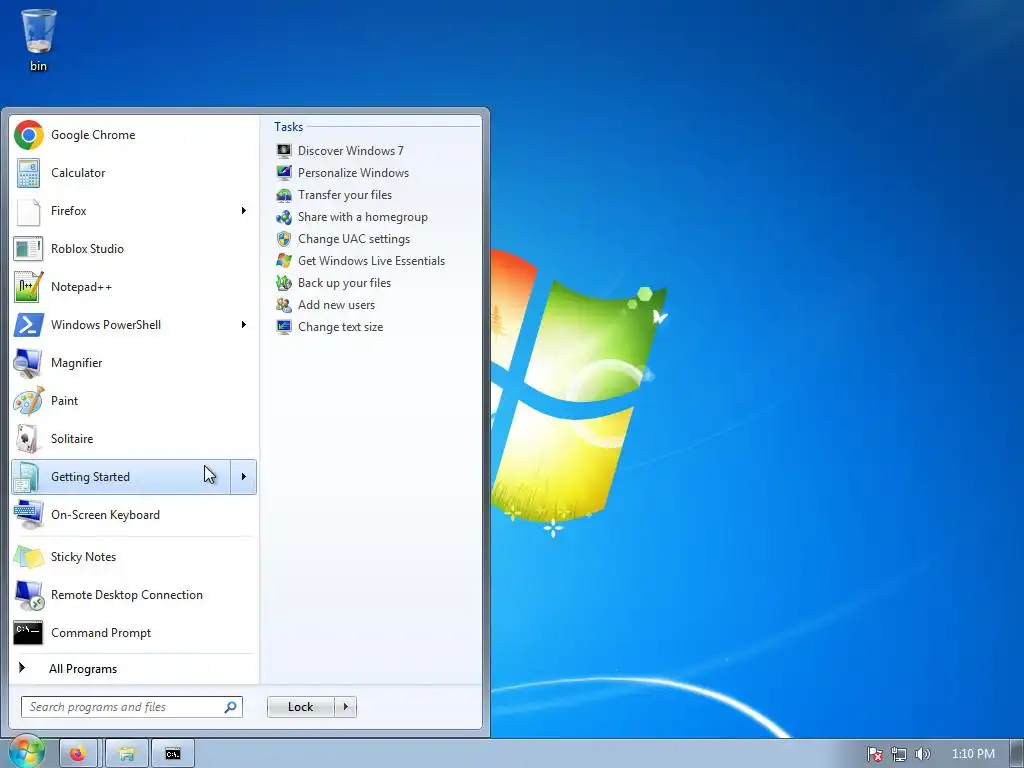Screen dimensions: 1024x768
Task: Click the 1:10 PM clock
Action: coord(973,754)
